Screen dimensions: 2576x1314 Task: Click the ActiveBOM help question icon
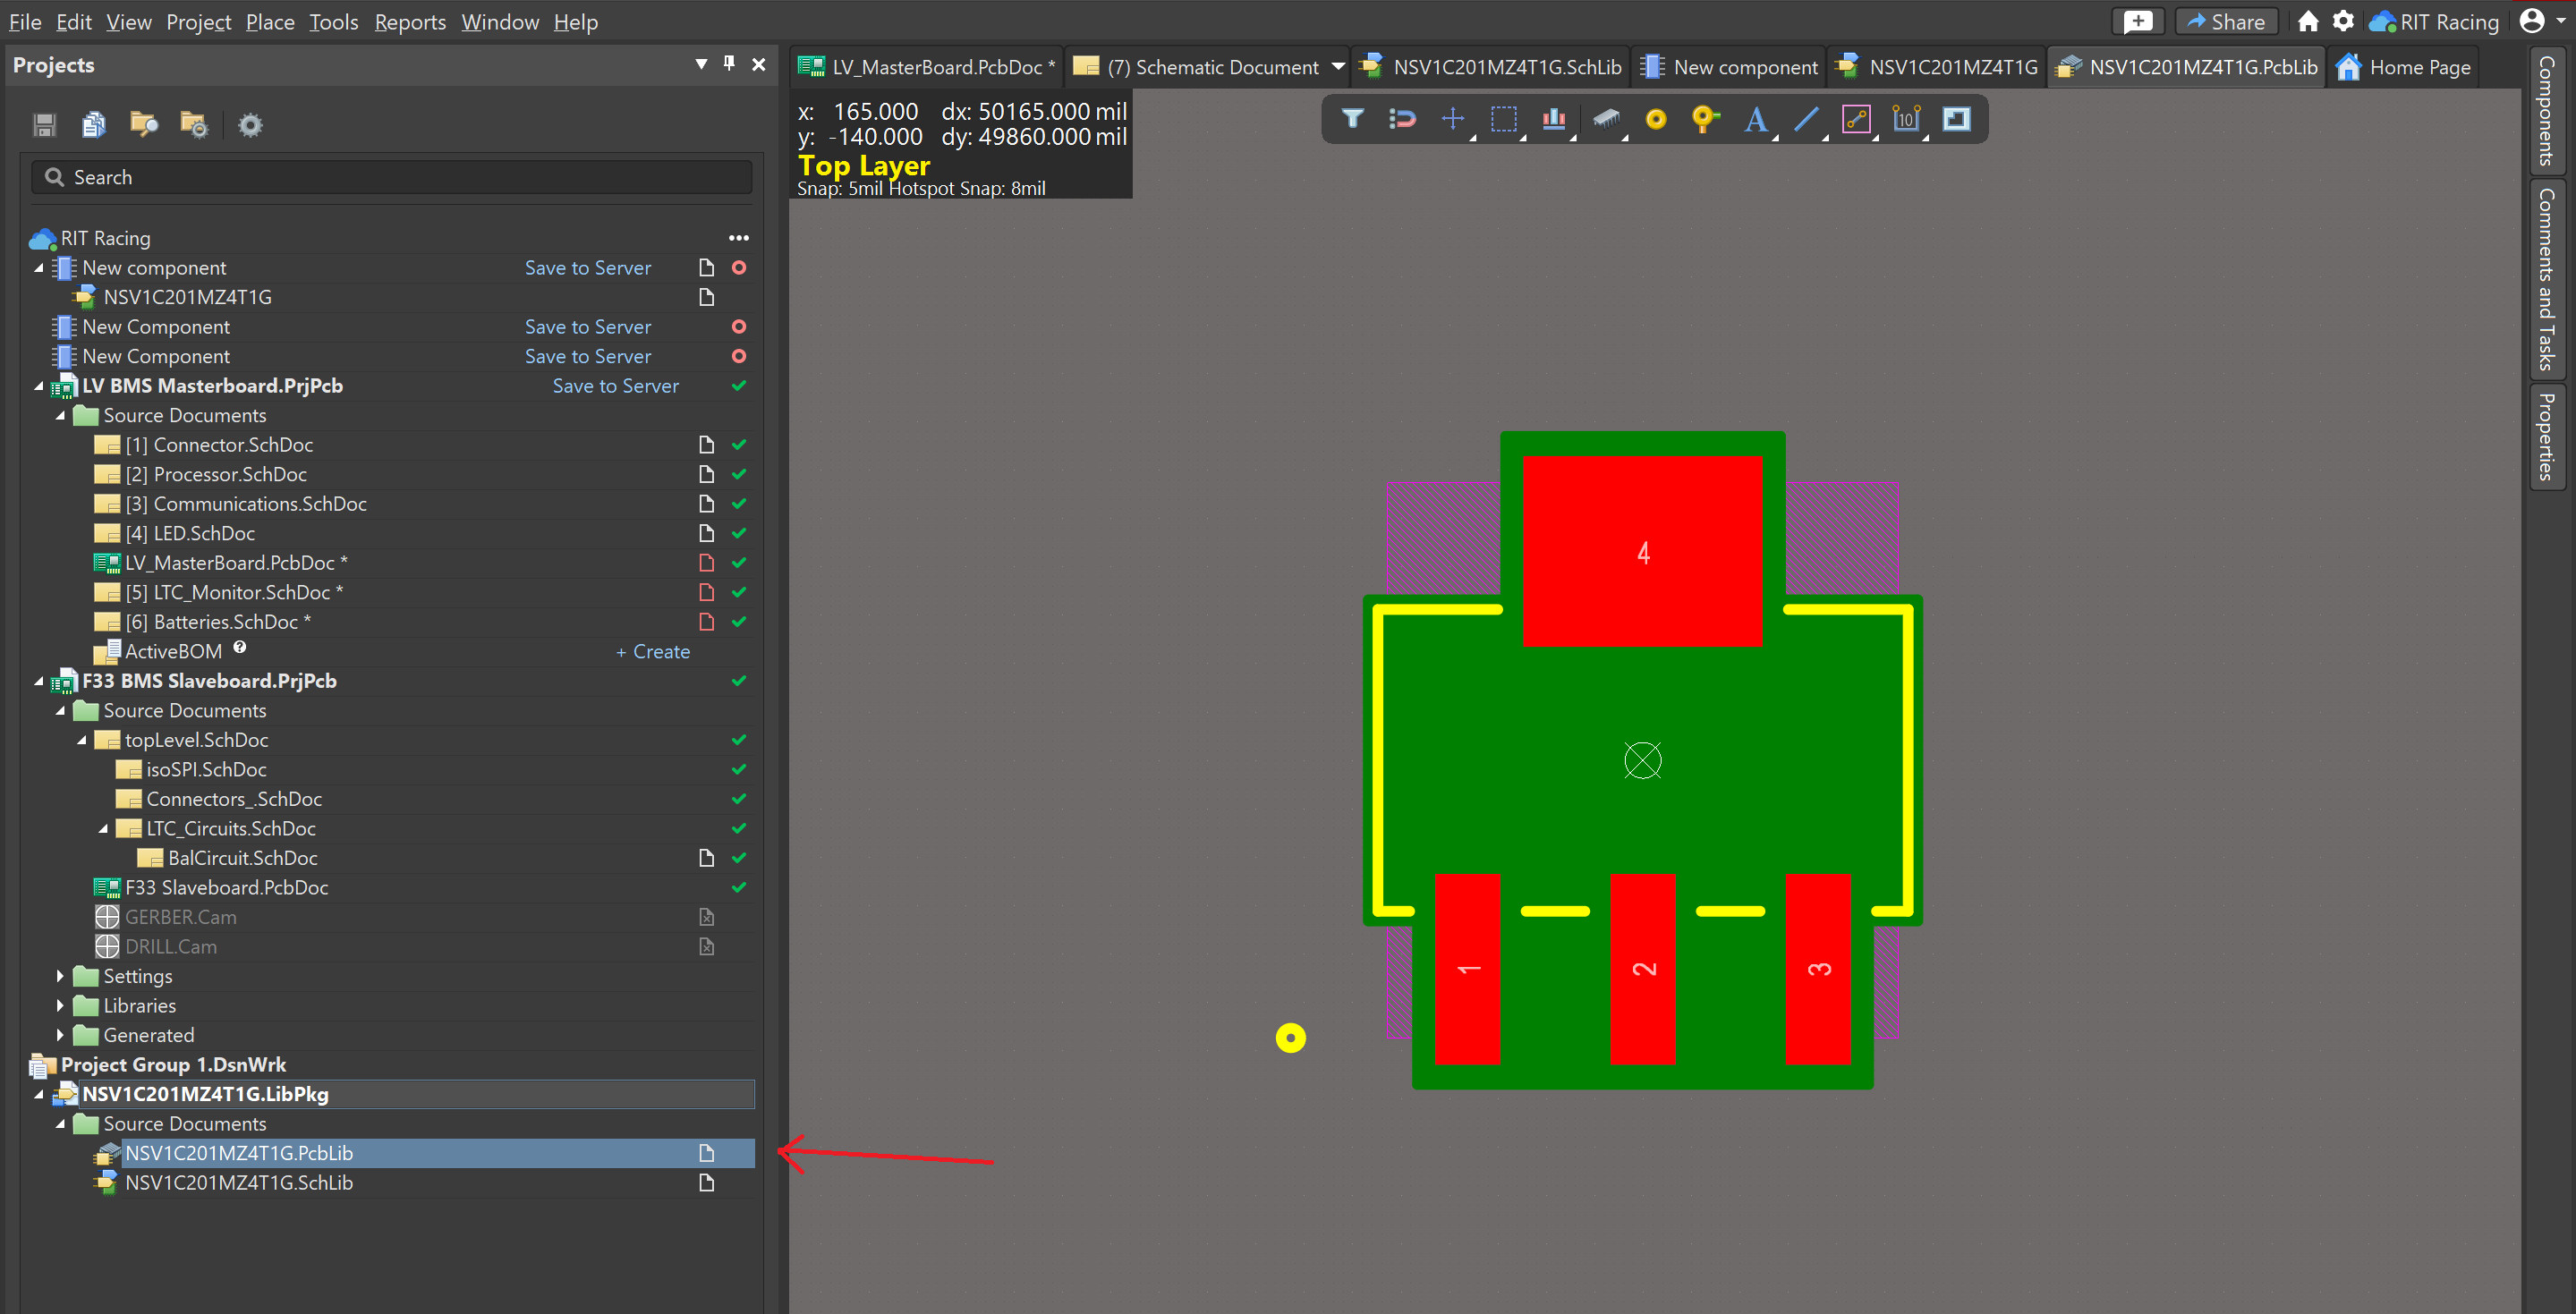click(239, 647)
